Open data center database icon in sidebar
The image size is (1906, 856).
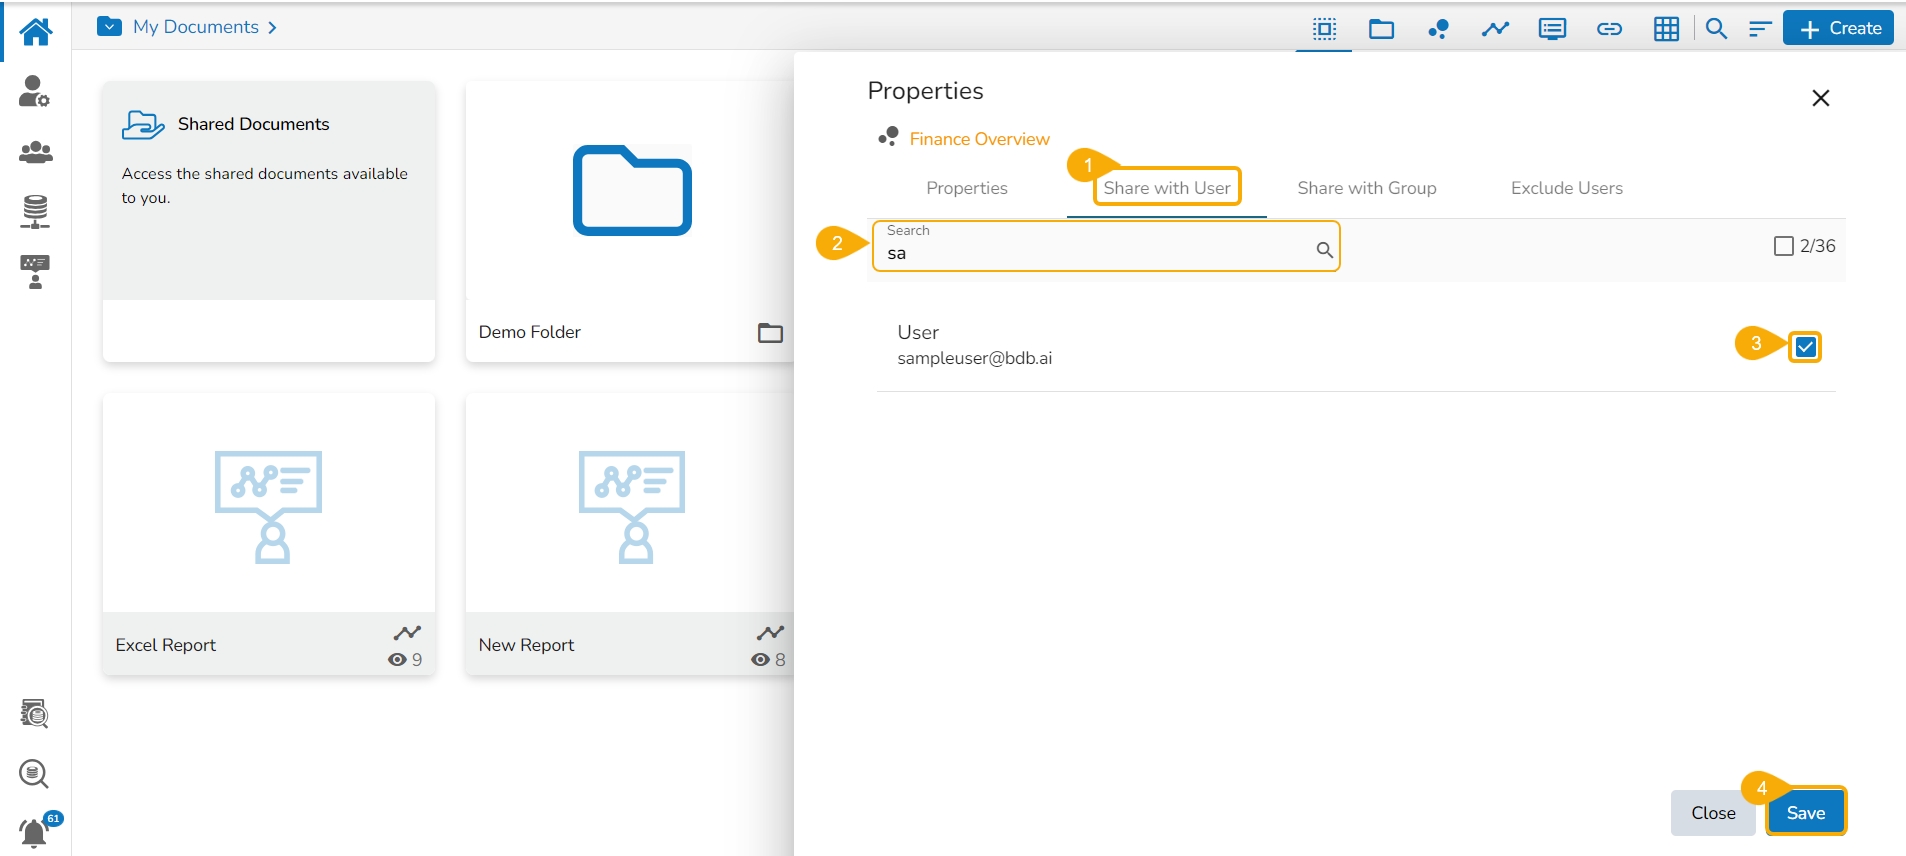tap(35, 212)
